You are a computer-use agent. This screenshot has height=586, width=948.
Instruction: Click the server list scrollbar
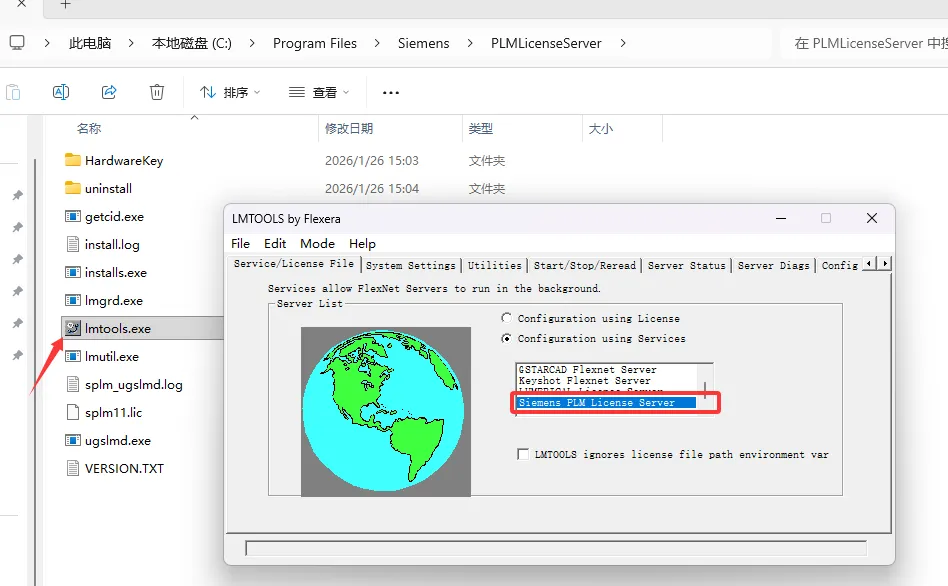click(705, 390)
